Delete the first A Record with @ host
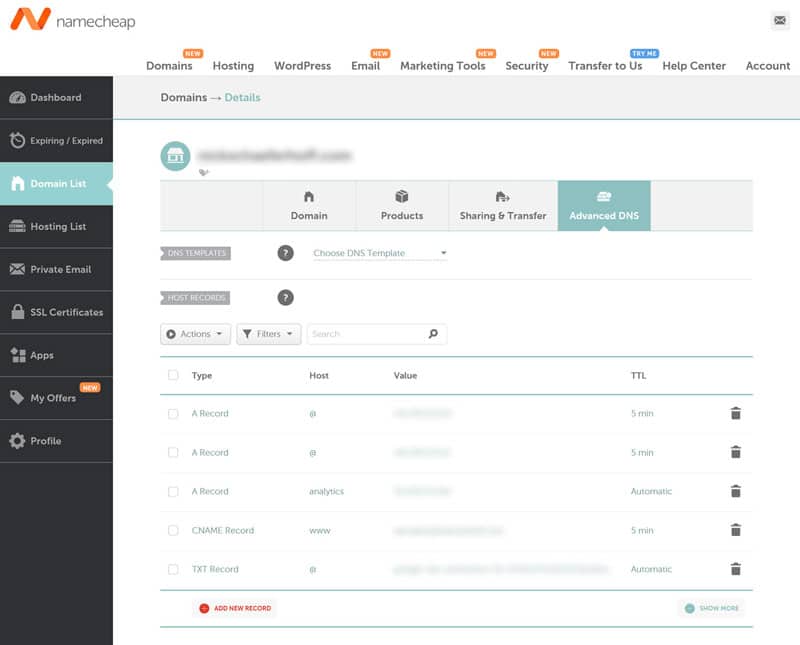Viewport: 800px width, 645px height. click(x=735, y=413)
